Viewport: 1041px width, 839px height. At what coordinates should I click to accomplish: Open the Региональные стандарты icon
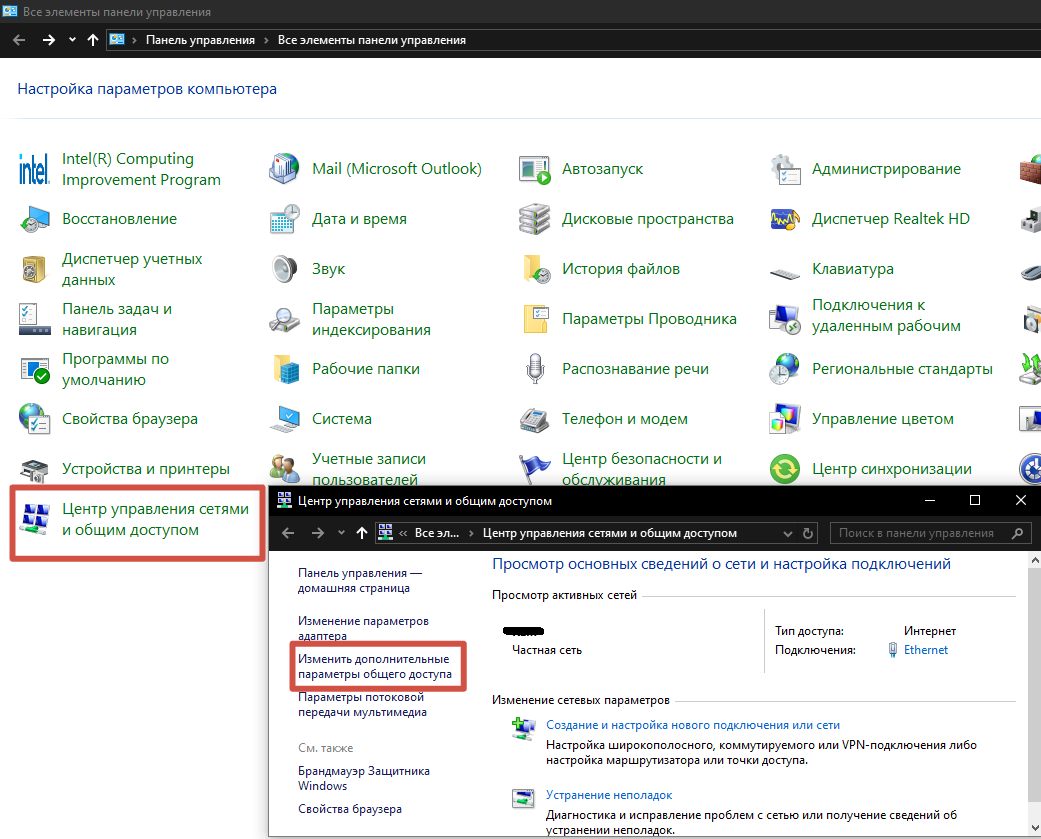click(785, 369)
